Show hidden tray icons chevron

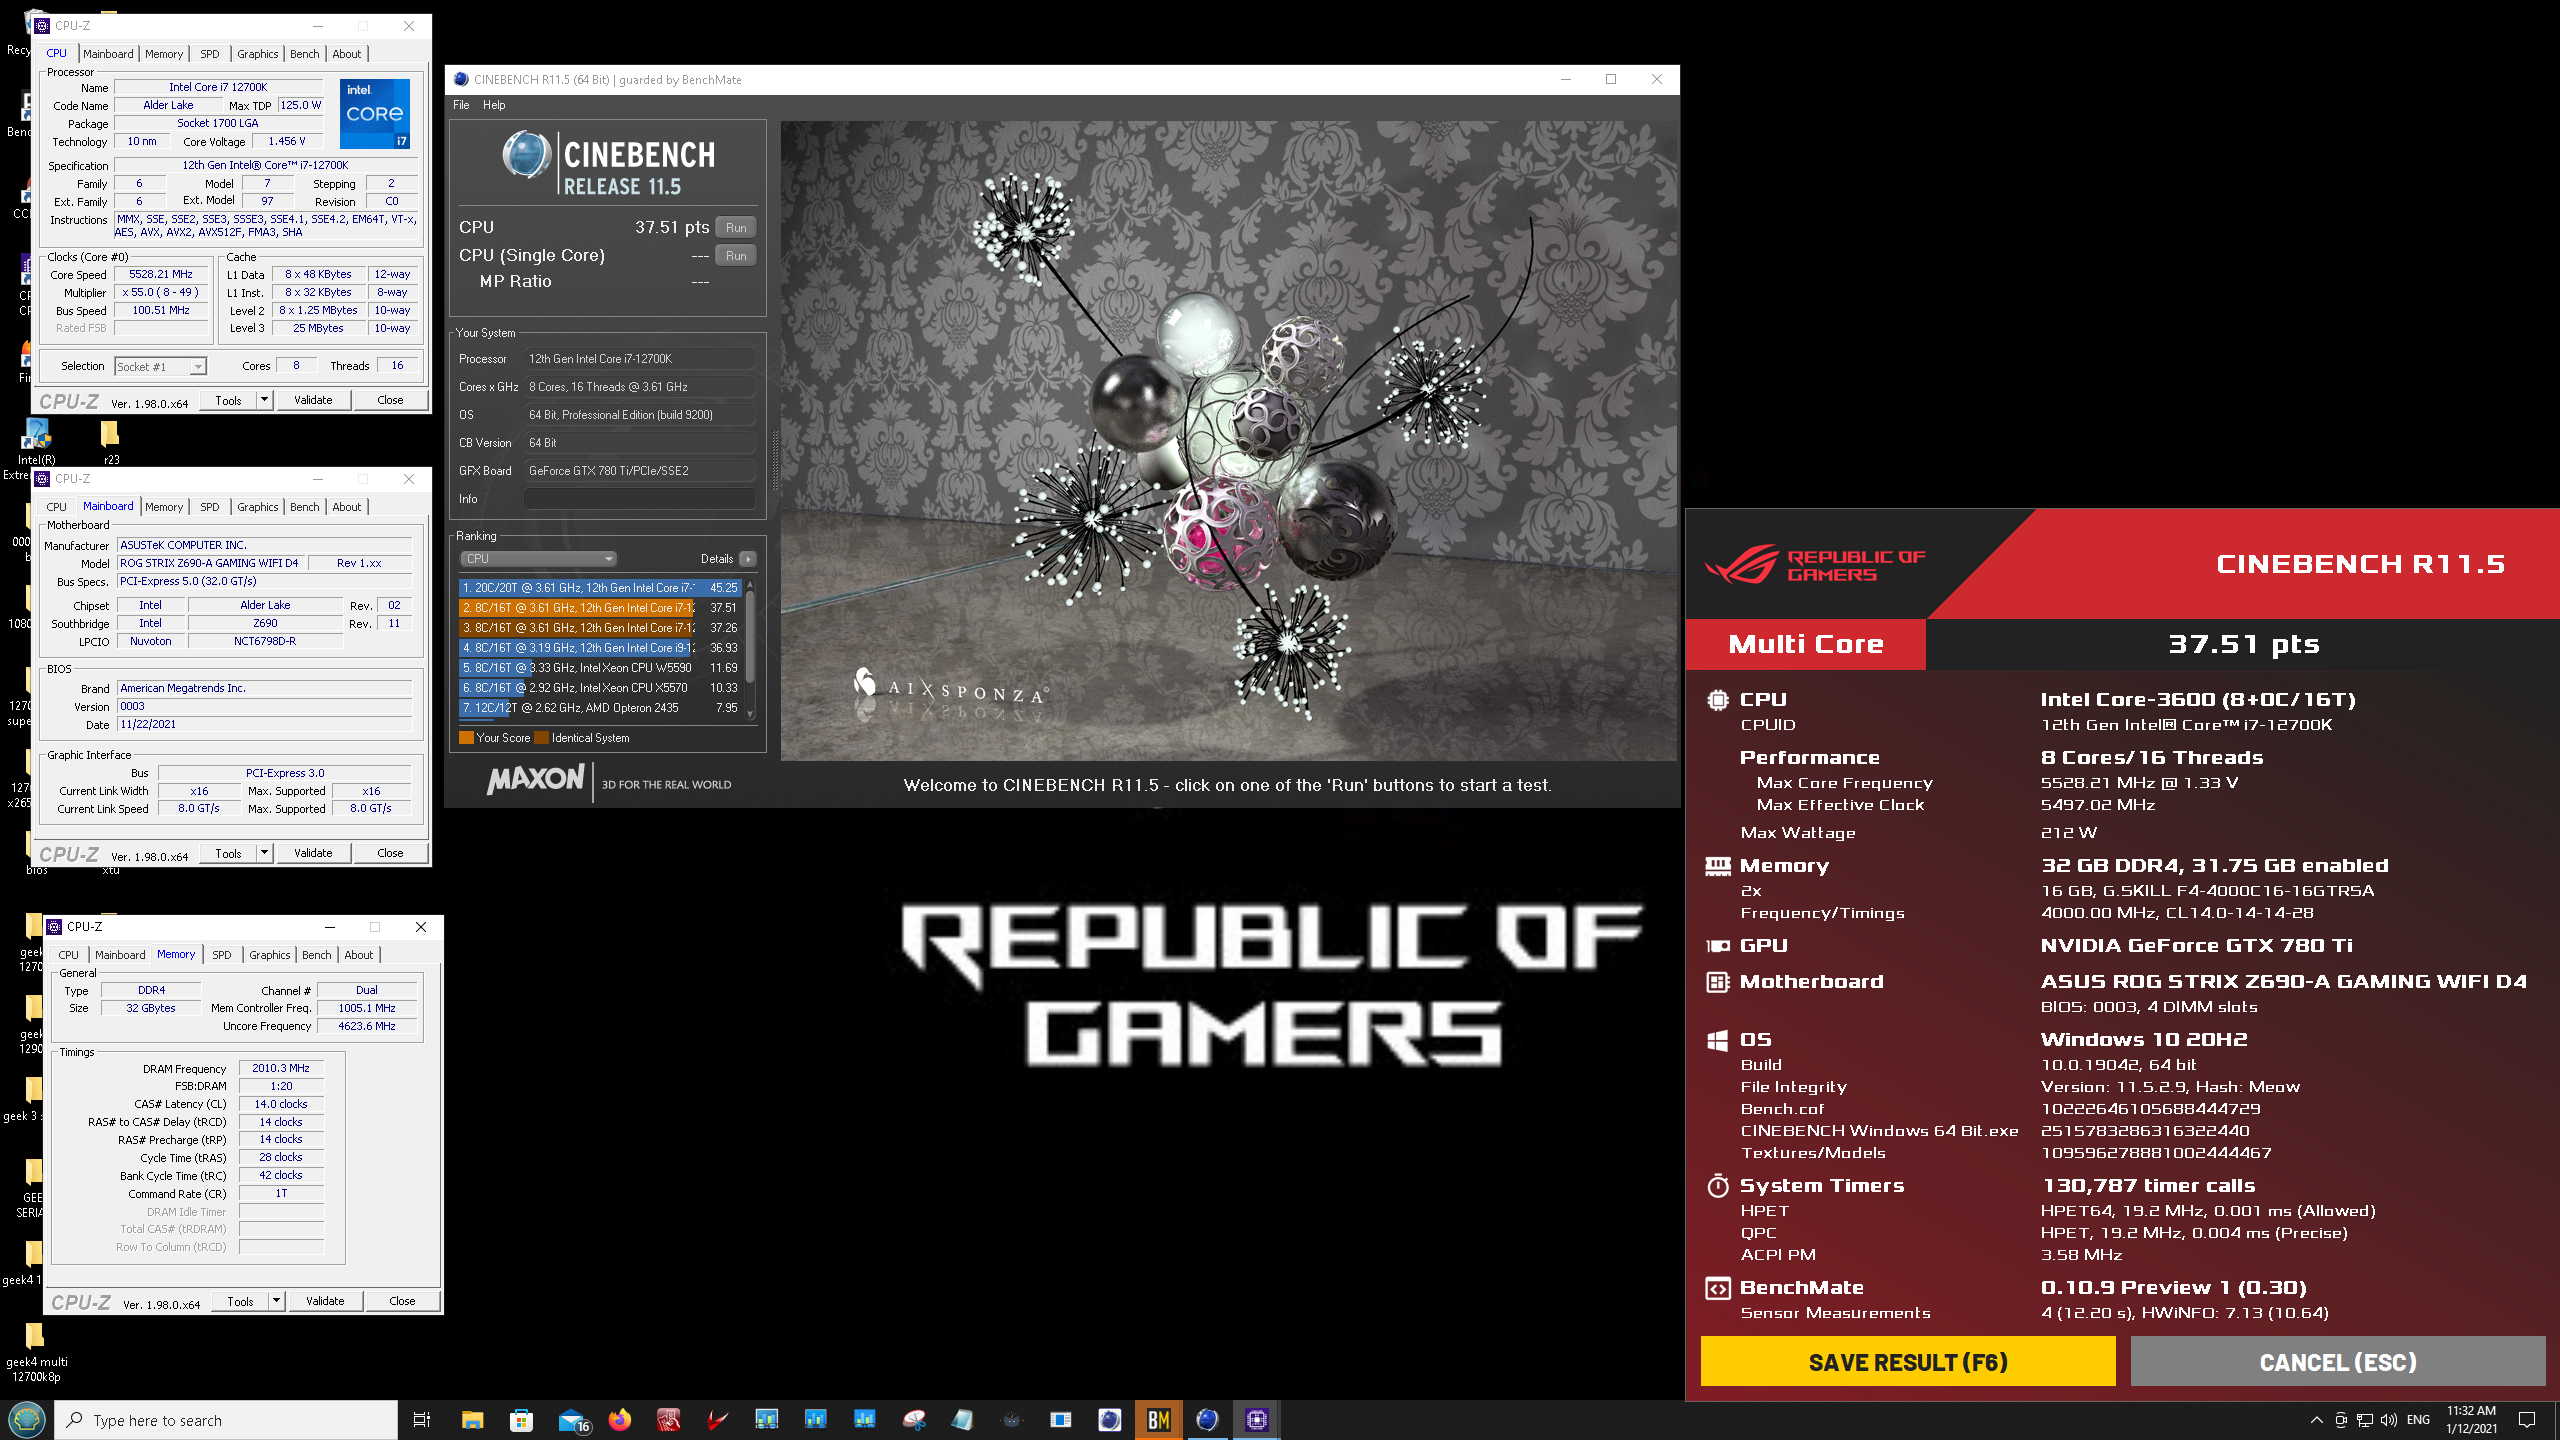pos(2316,1420)
